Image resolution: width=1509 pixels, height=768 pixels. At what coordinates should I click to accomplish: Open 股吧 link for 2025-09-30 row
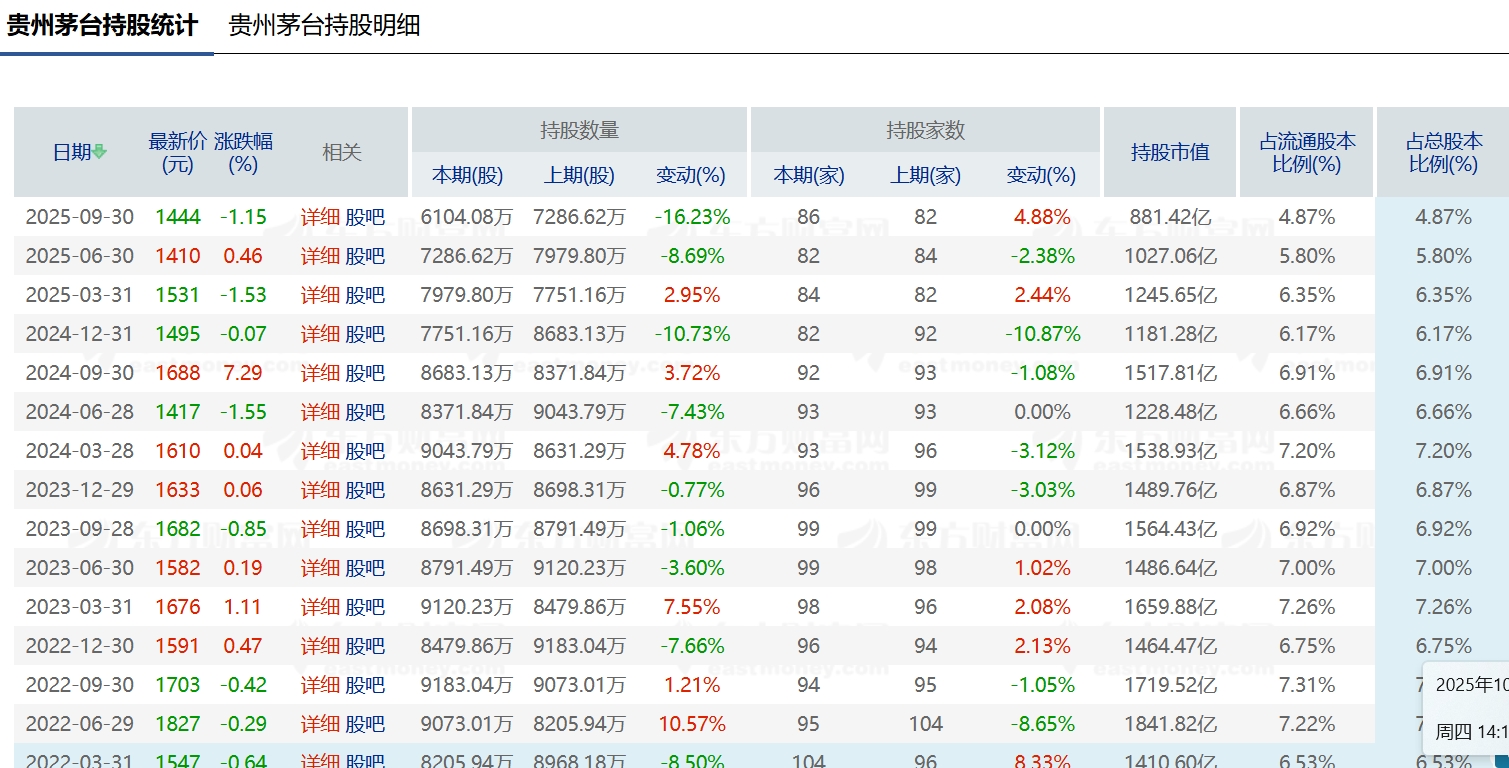(x=365, y=217)
